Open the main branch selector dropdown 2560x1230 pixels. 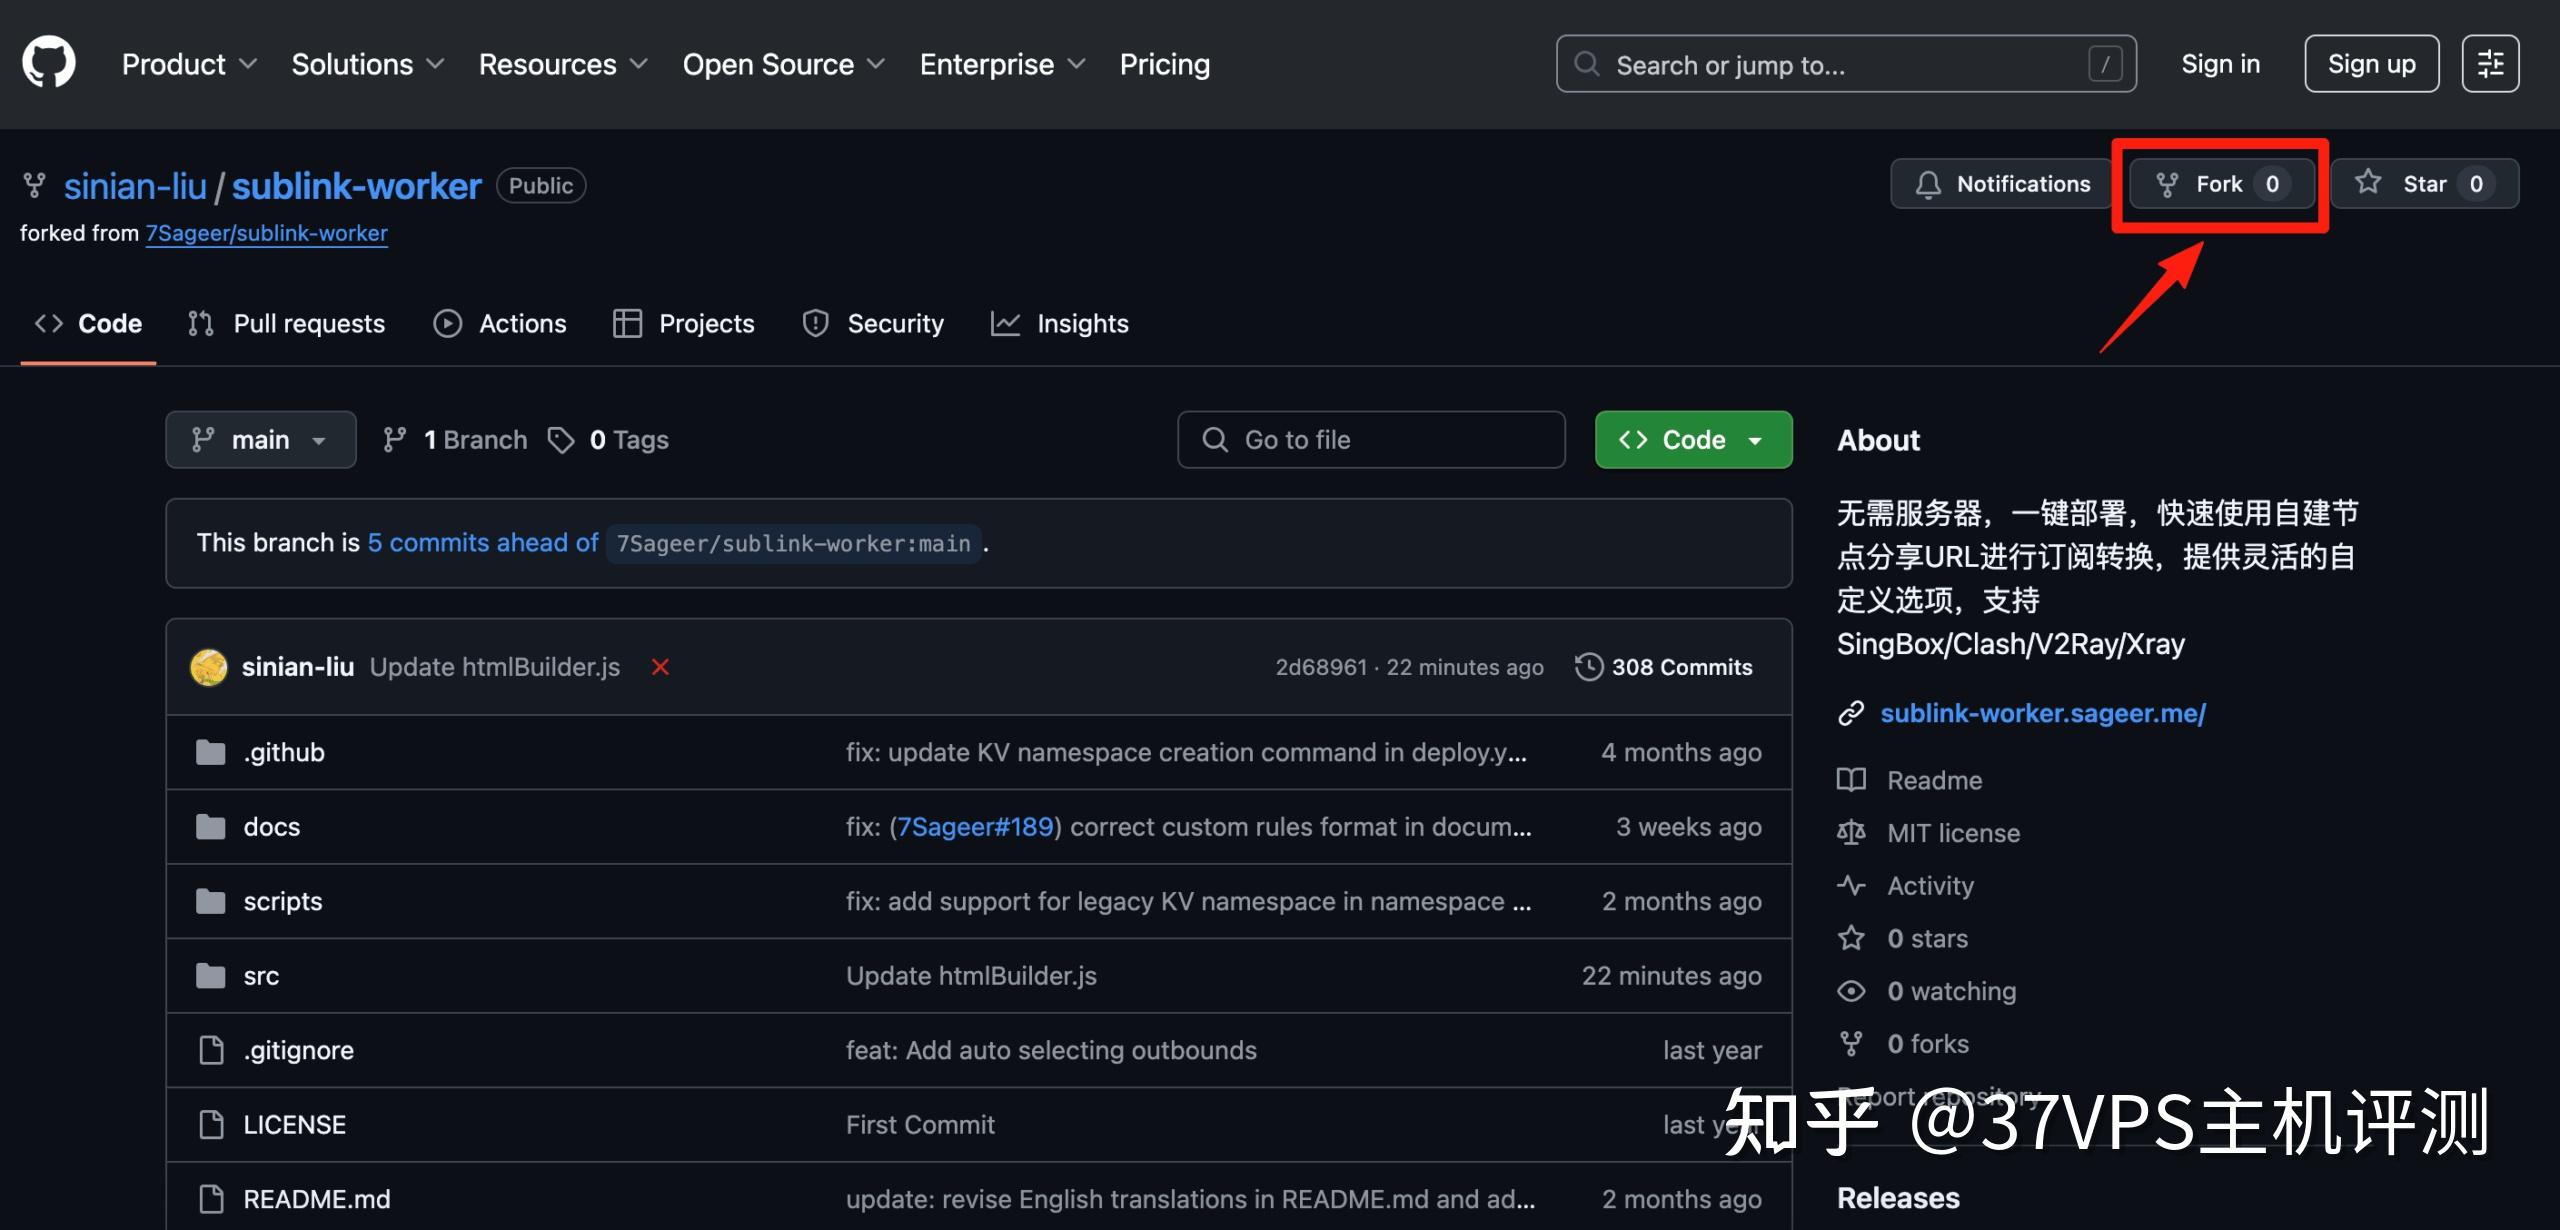click(x=260, y=439)
